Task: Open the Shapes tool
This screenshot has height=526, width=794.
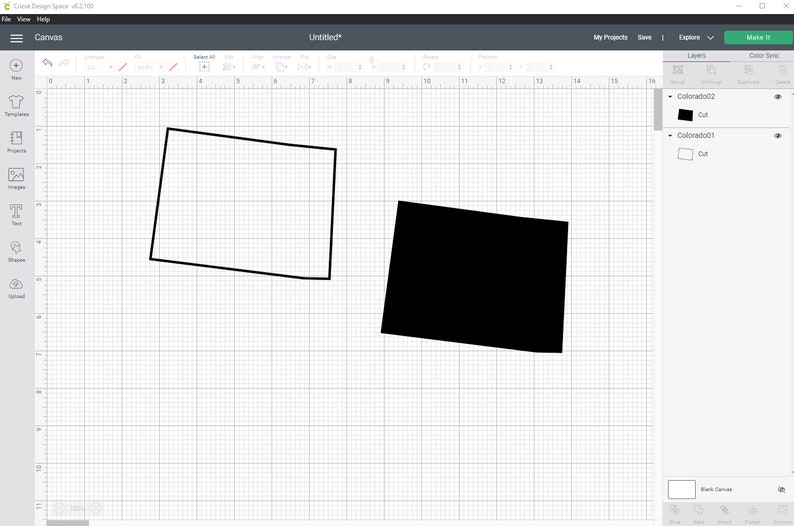Action: (16, 251)
